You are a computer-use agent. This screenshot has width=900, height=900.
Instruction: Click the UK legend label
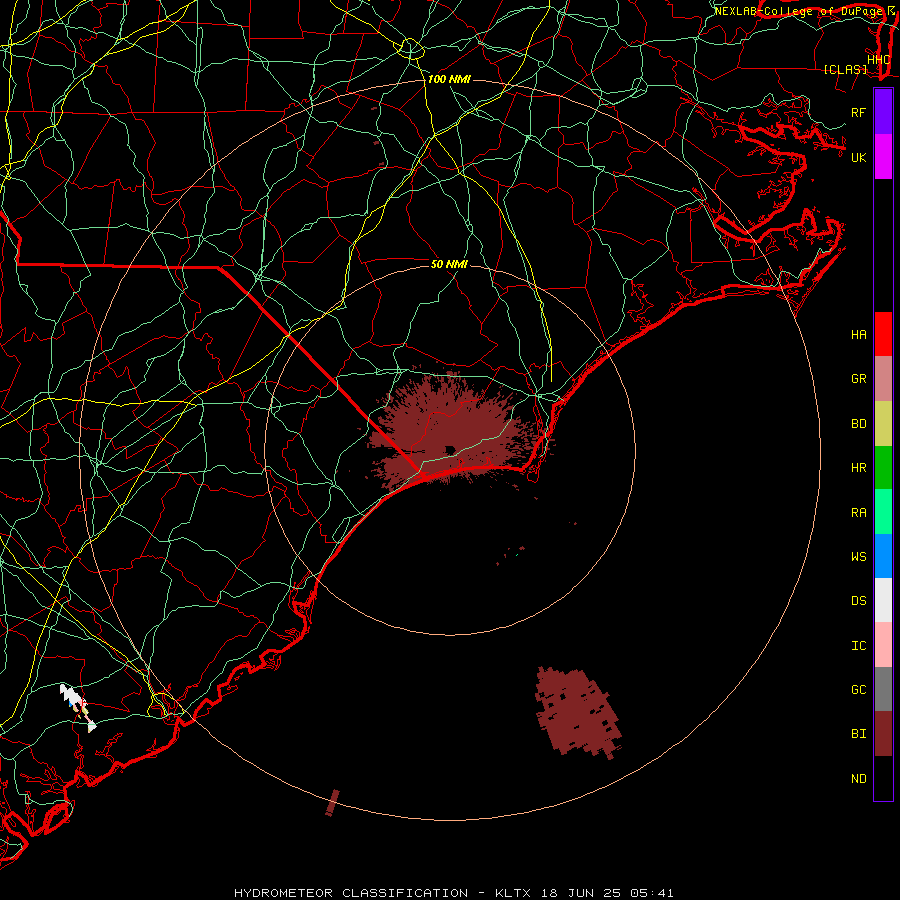click(x=858, y=158)
